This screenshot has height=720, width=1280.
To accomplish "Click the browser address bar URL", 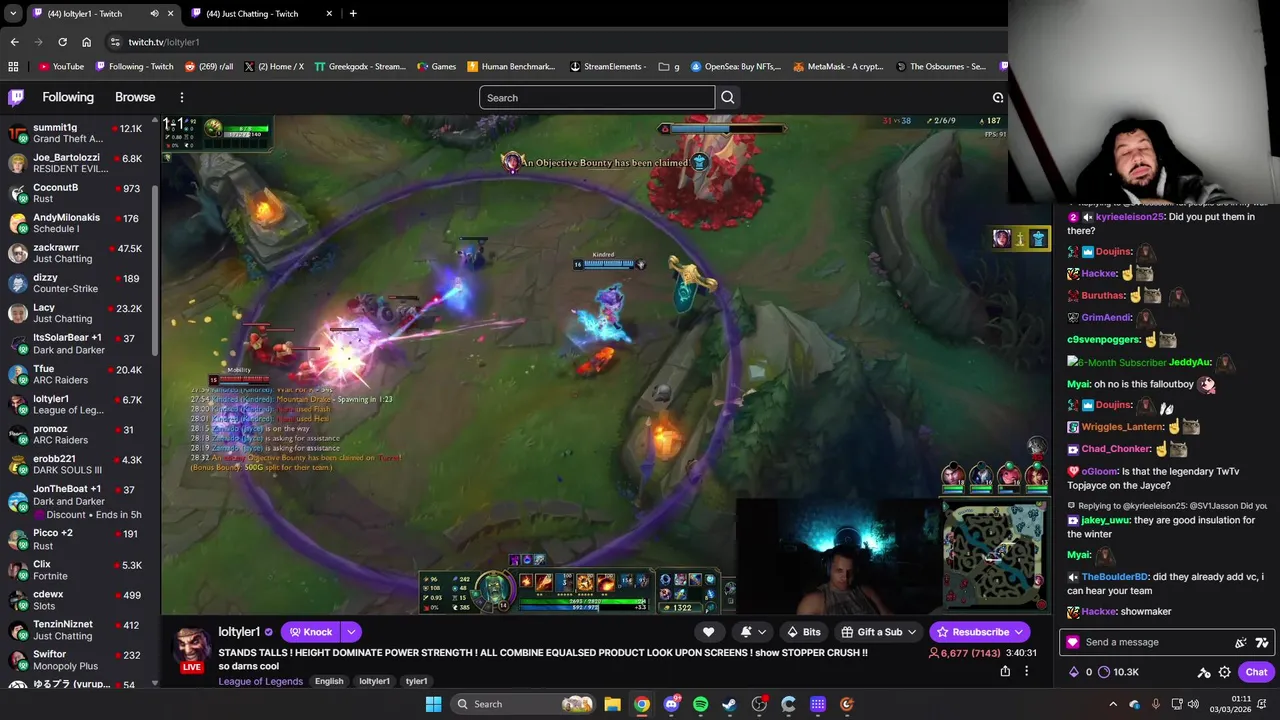I will point(164,42).
